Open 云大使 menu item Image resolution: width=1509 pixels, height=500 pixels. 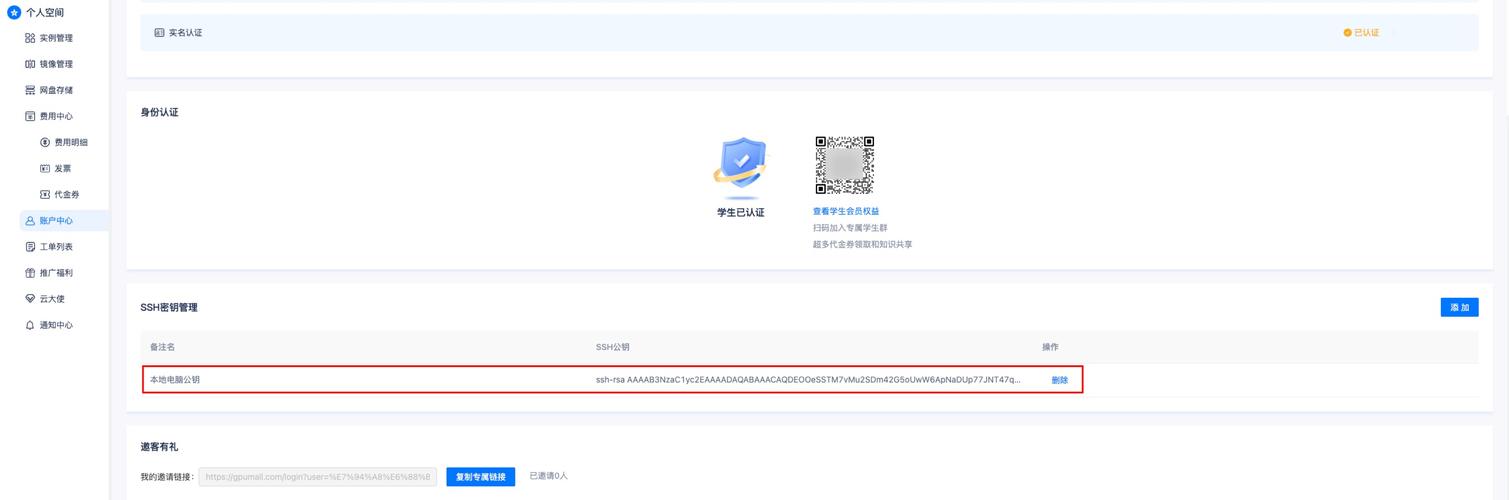(52, 298)
